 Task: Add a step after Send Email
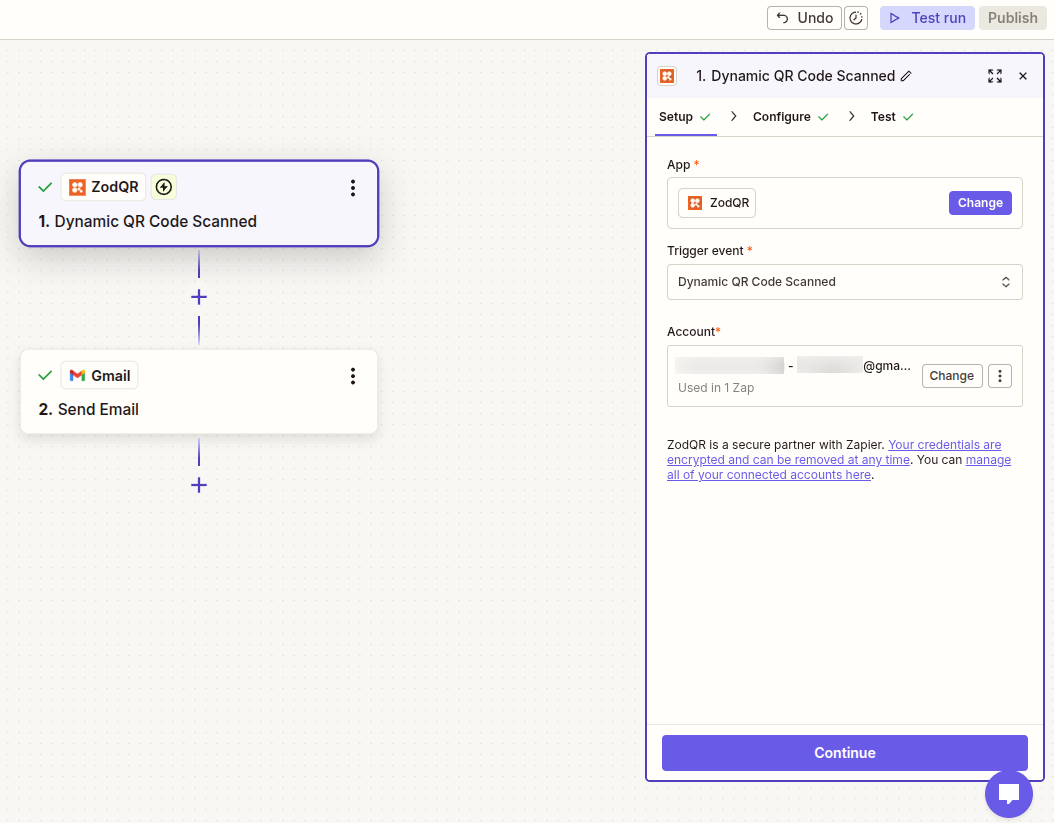point(199,485)
